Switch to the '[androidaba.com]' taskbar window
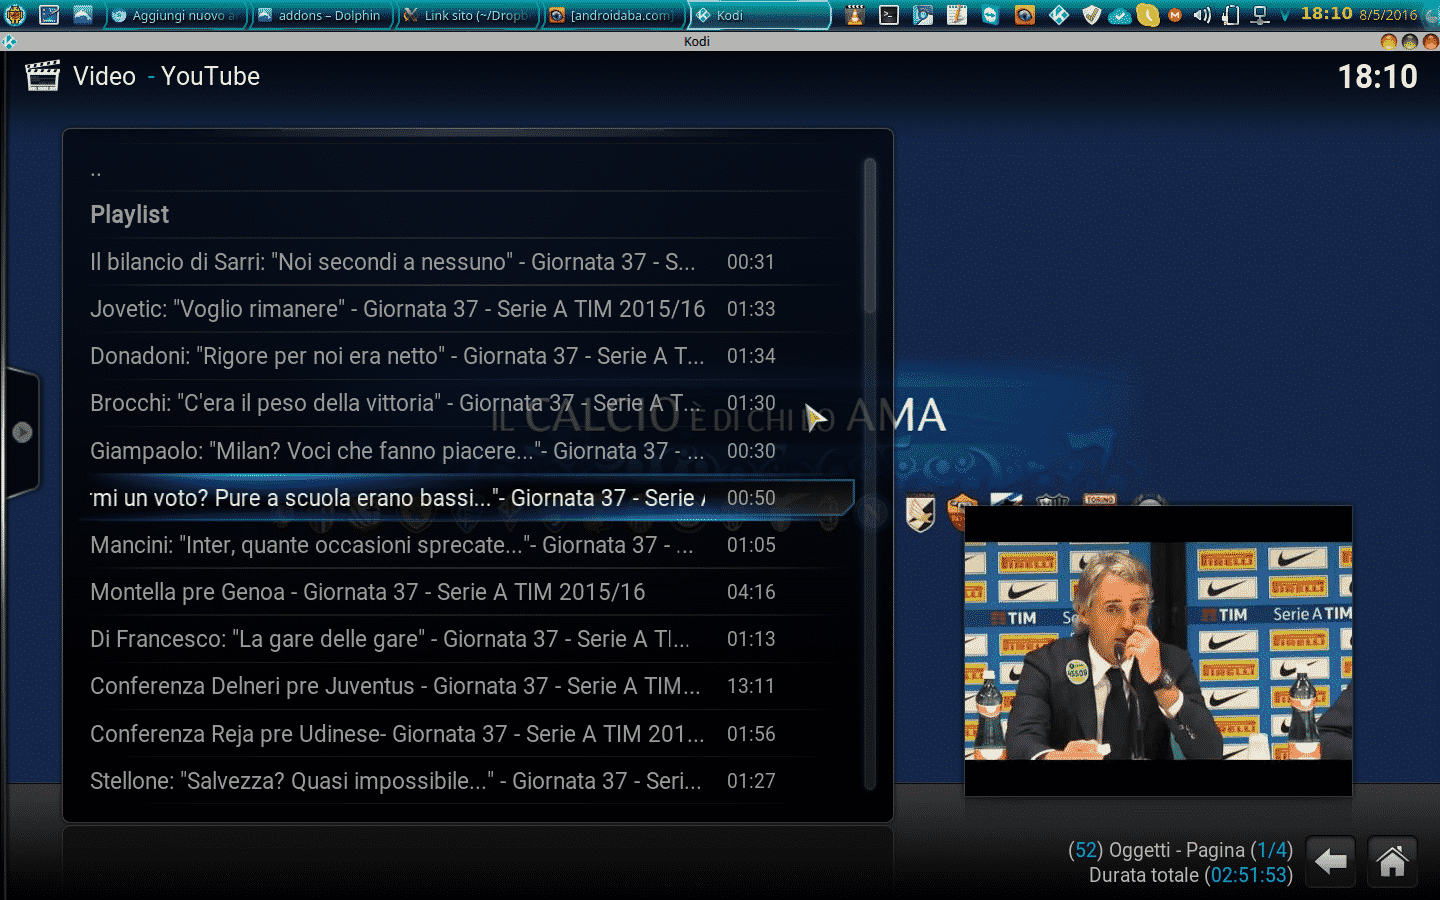Screen dimensions: 1440x900 [x=614, y=15]
